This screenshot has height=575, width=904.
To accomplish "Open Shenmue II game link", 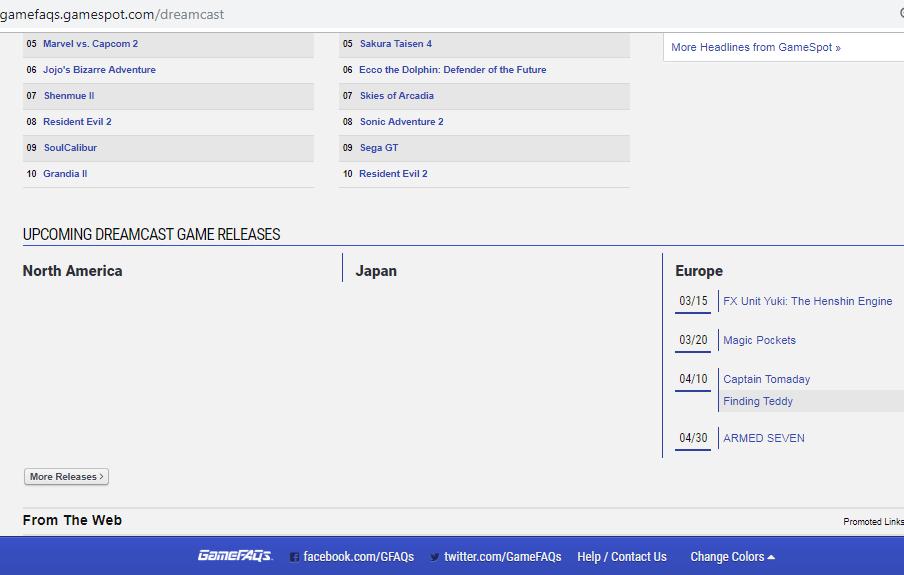I will (x=69, y=96).
